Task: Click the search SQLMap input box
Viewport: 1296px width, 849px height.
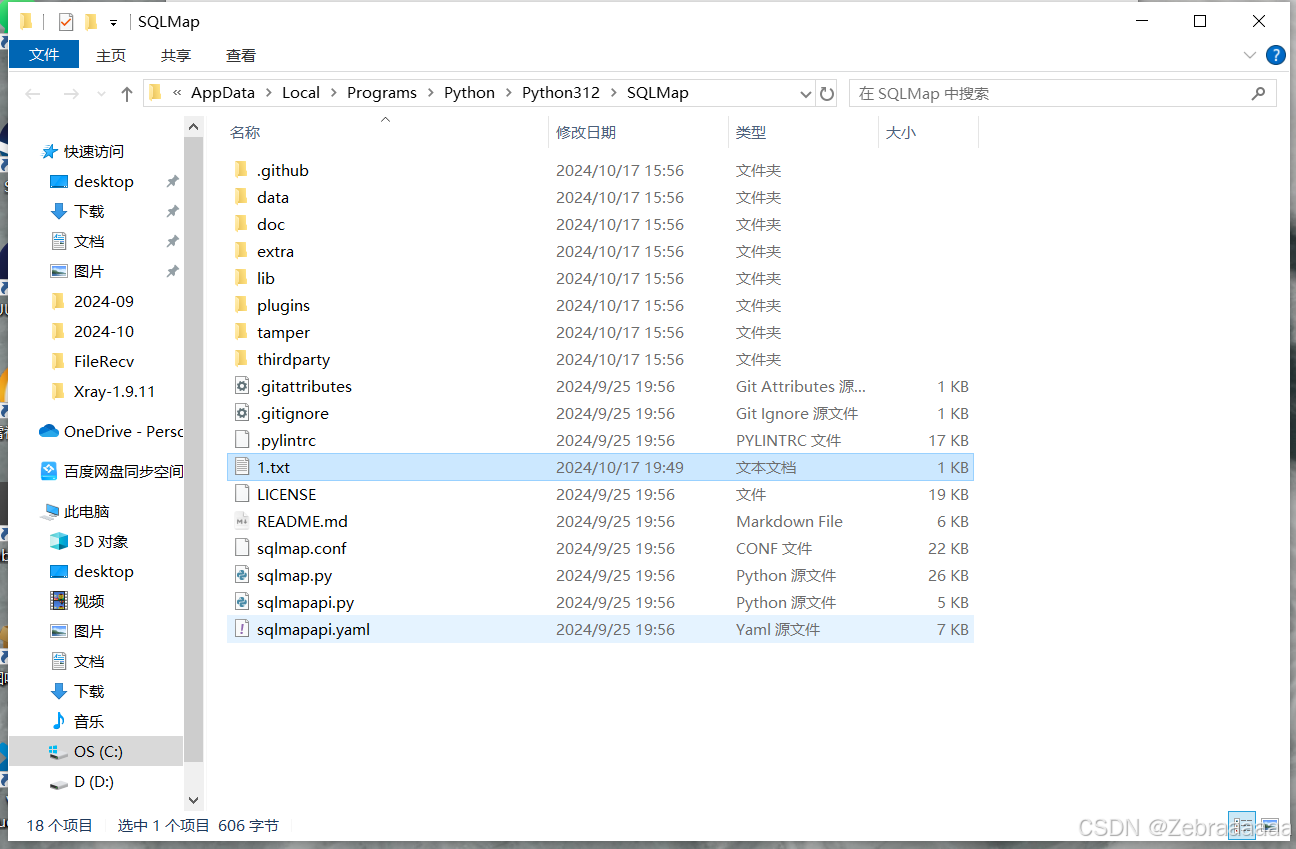Action: [x=1048, y=93]
